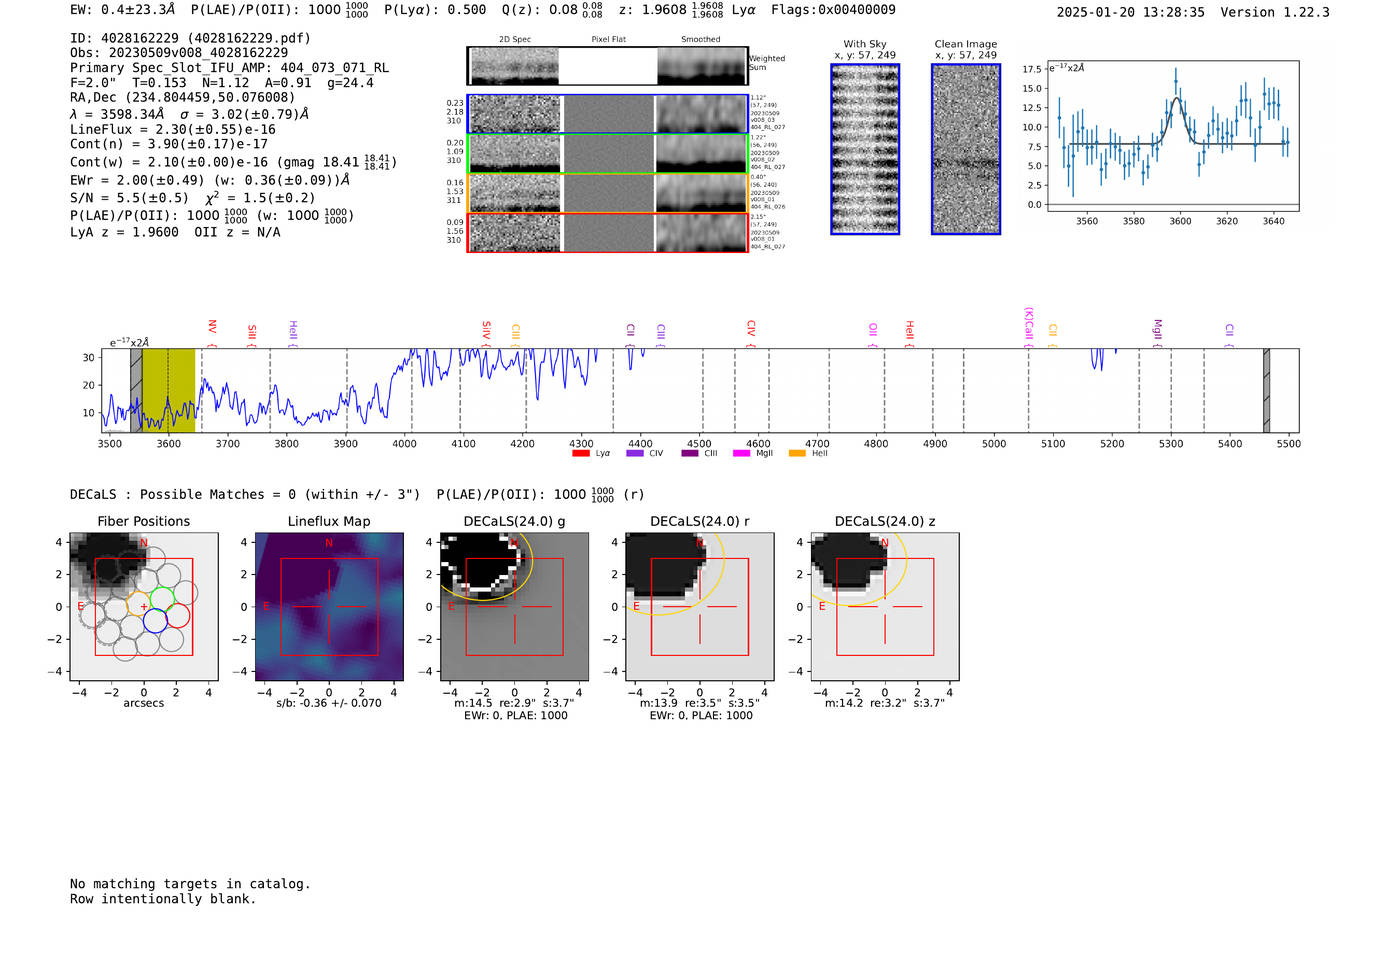The height and width of the screenshot is (953, 1400).
Task: Click the 'z: 1.9608' header value
Action: (x=652, y=10)
